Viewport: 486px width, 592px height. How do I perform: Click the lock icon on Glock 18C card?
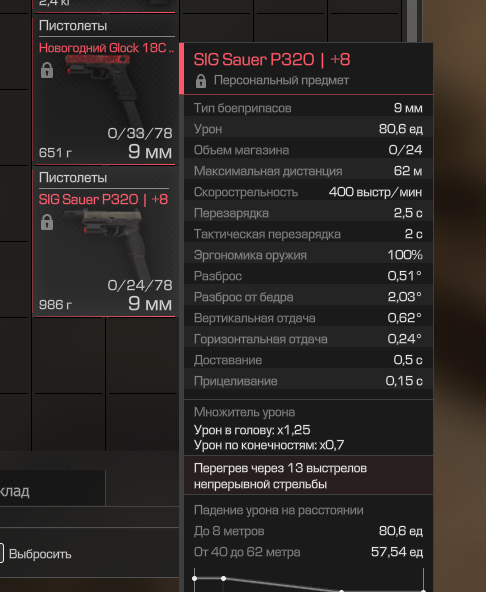[x=47, y=71]
